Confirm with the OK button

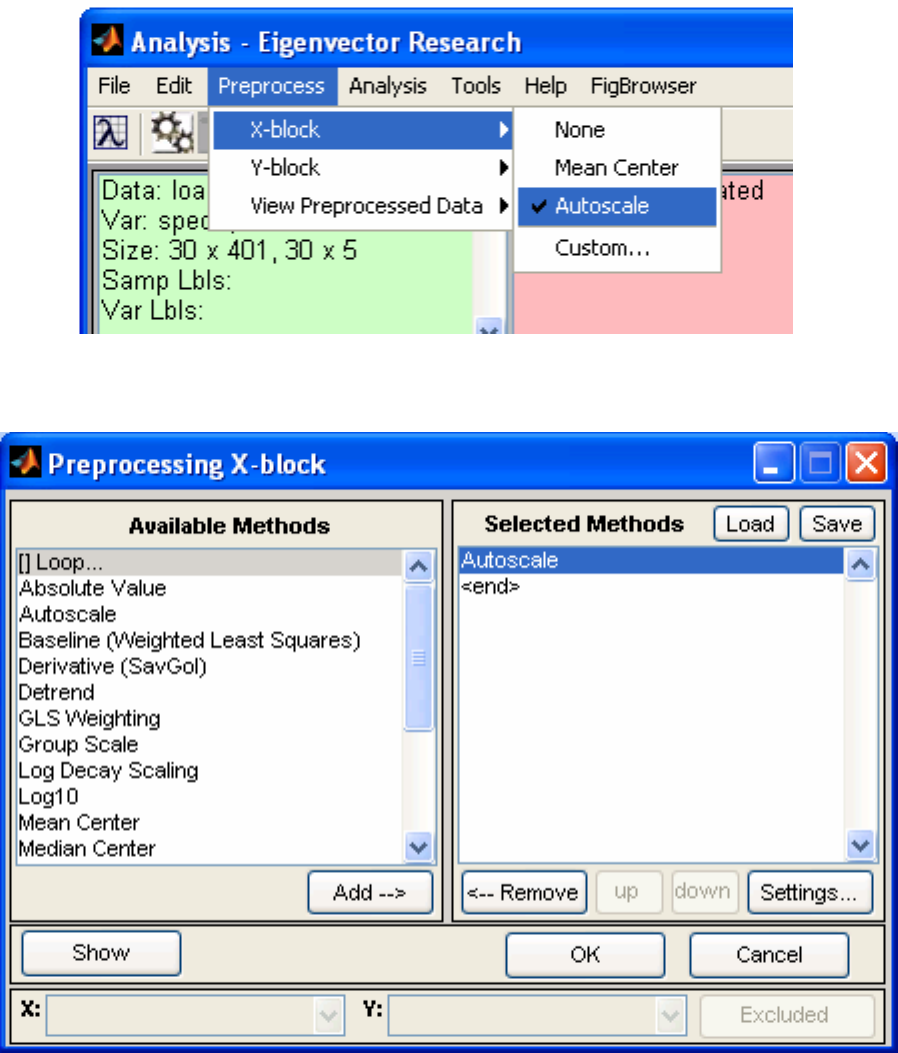pyautogui.click(x=585, y=954)
